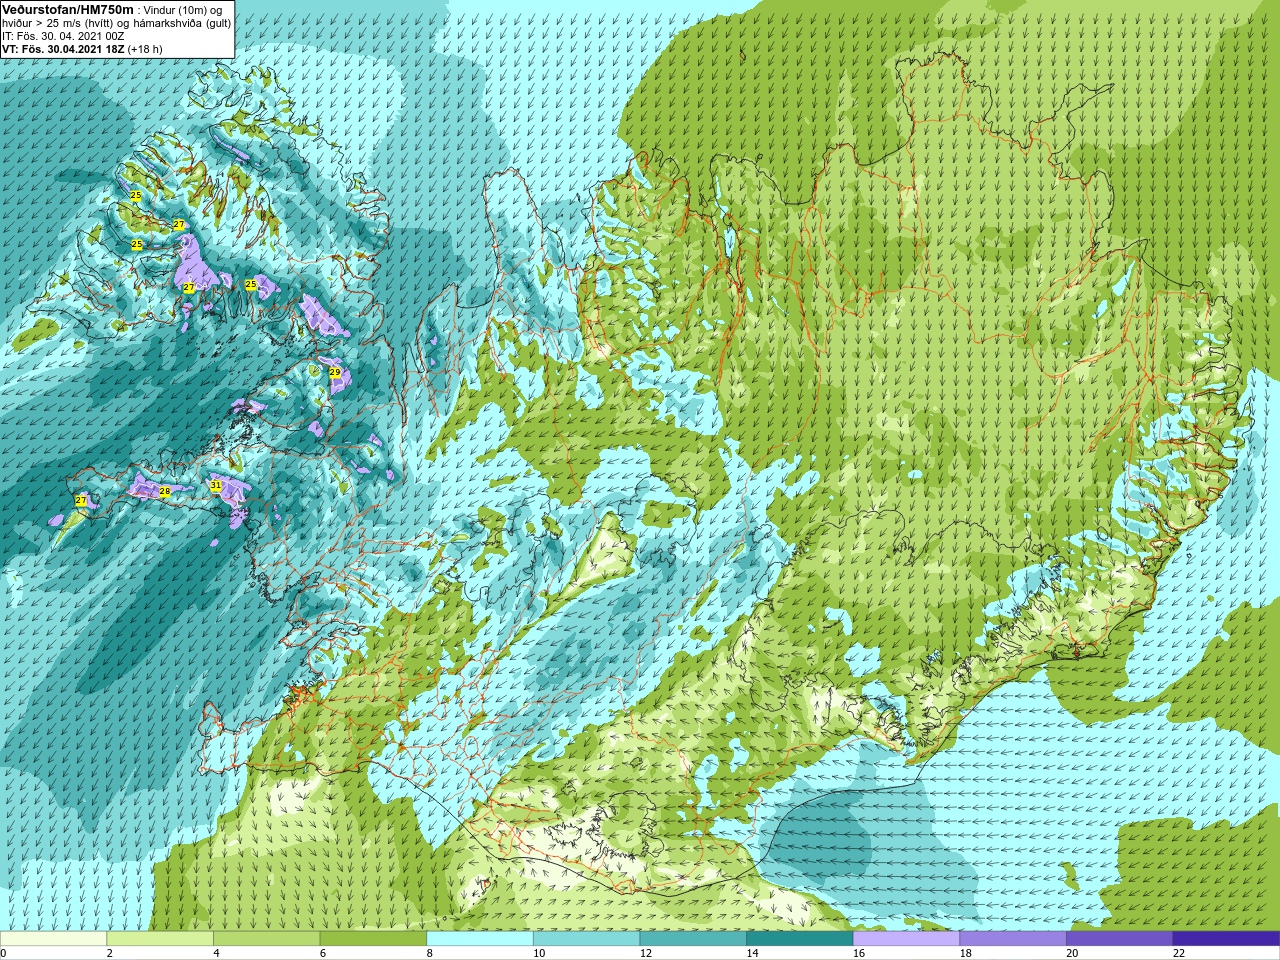This screenshot has width=1280, height=960.
Task: Click the 14–16 m/s dark teal legend swatch
Action: coord(800,939)
